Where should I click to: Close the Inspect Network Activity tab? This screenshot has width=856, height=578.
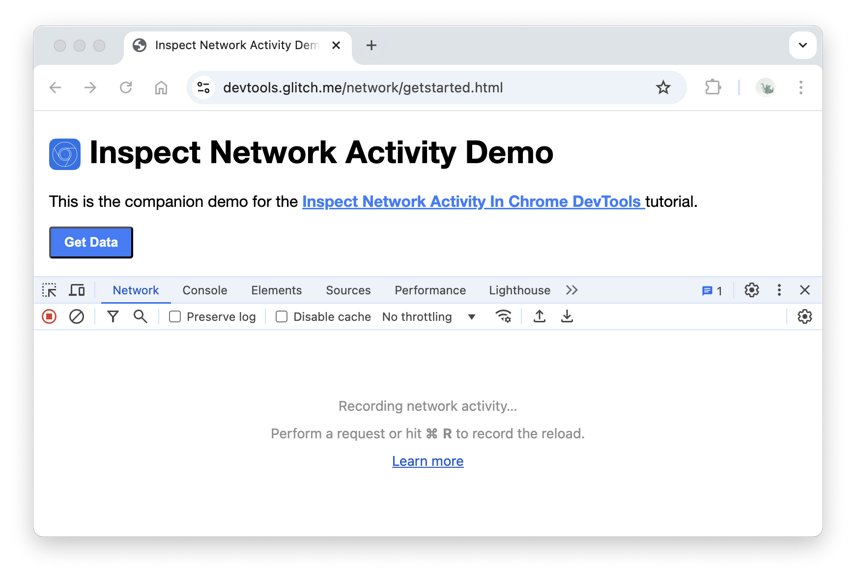pyautogui.click(x=336, y=45)
